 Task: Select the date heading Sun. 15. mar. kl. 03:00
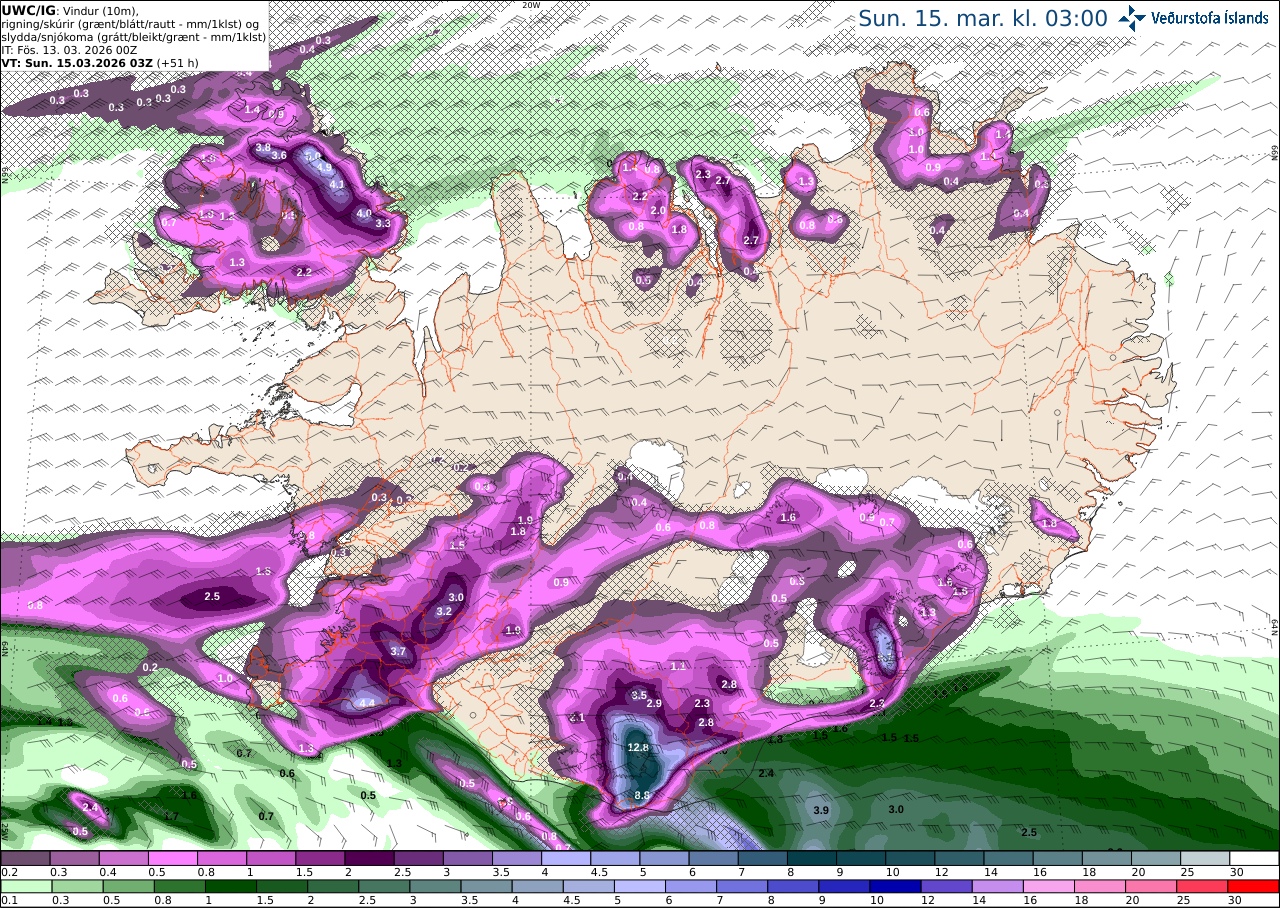click(983, 18)
